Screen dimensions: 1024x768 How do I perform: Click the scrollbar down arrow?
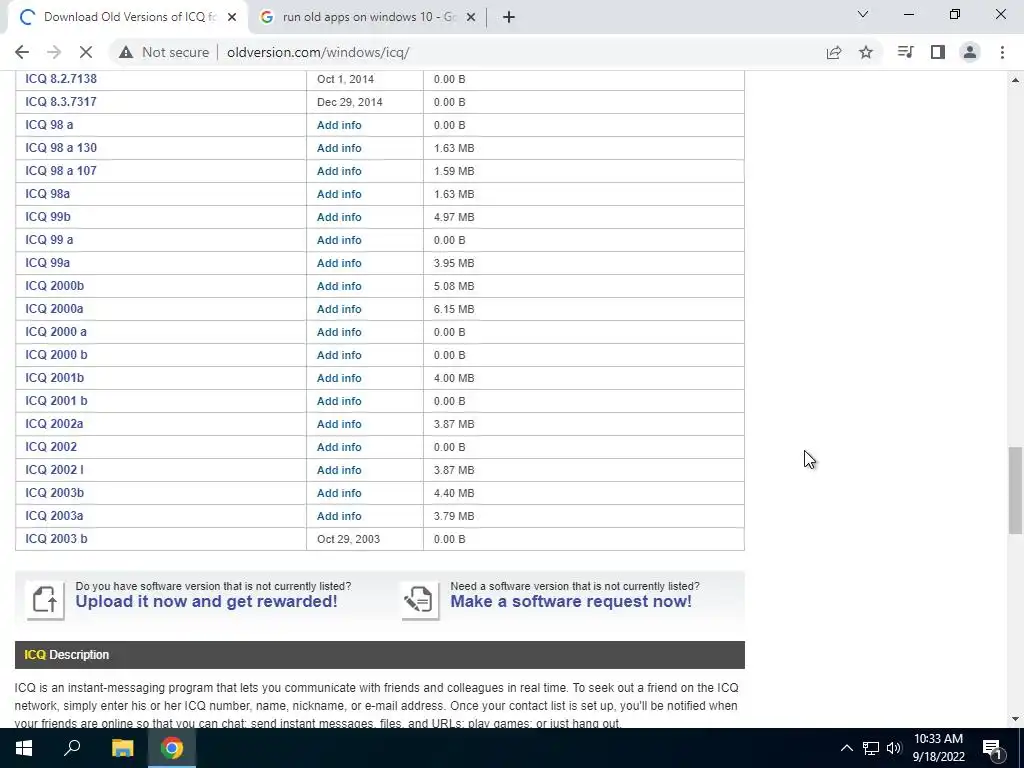(1015, 719)
